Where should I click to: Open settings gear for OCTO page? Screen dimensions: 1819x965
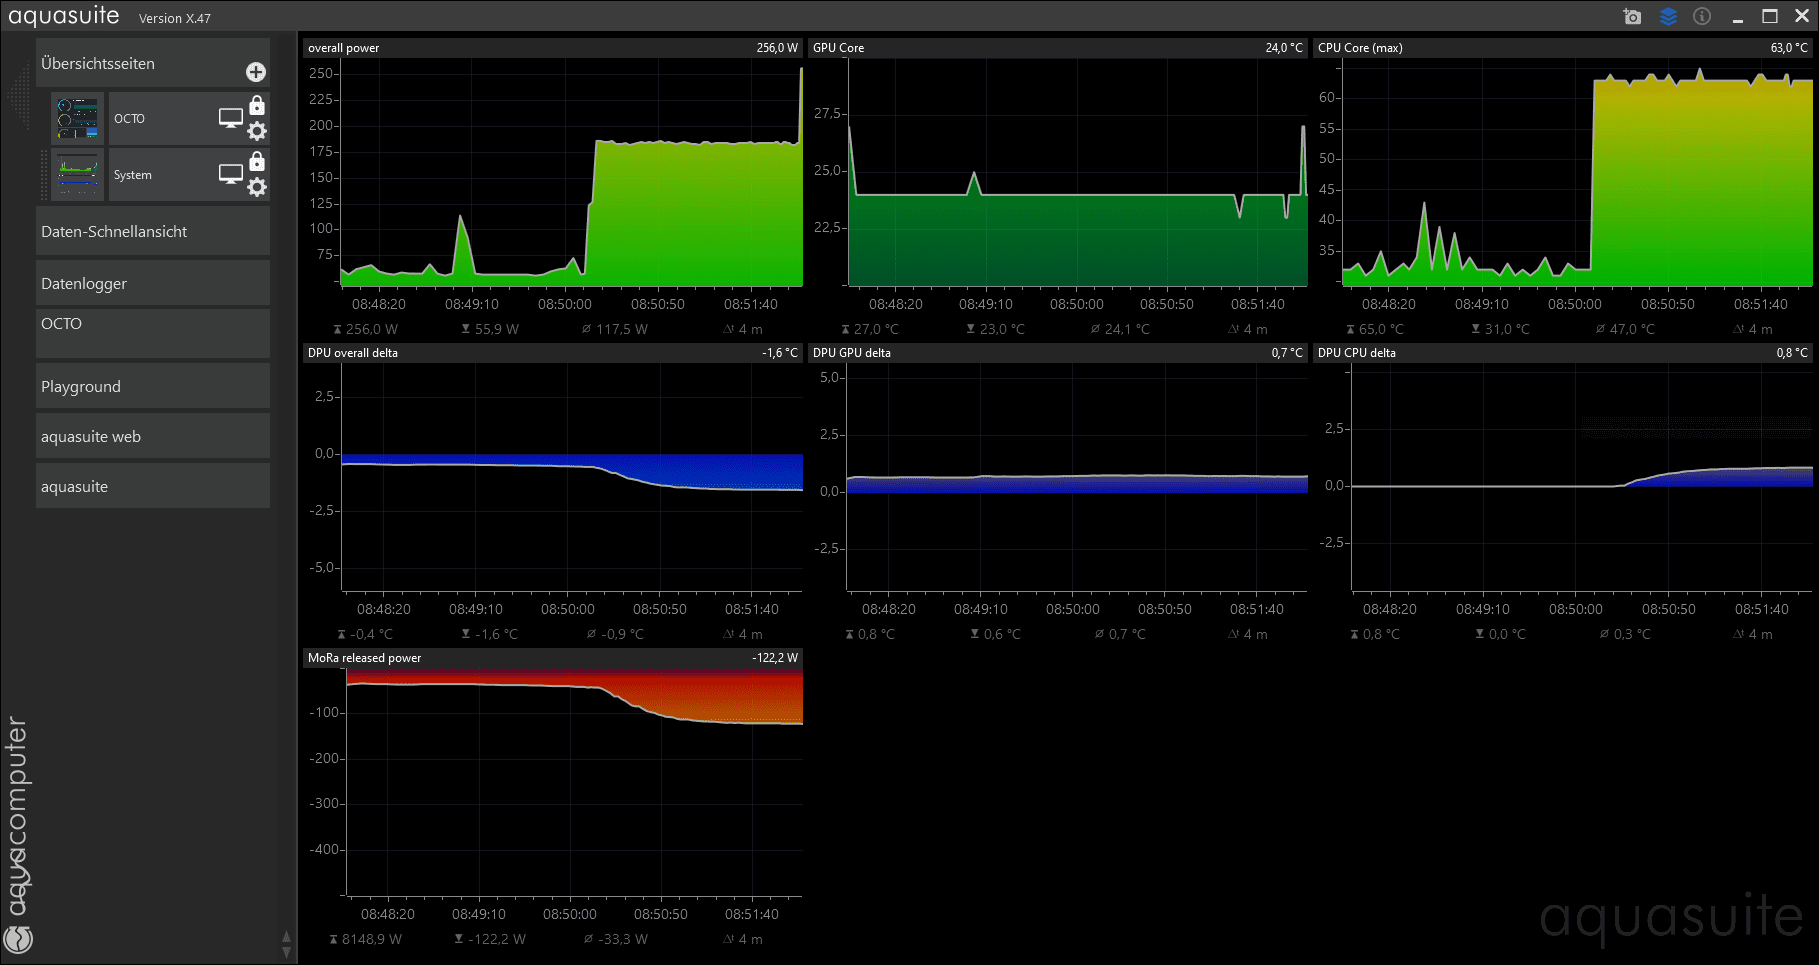[x=257, y=131]
